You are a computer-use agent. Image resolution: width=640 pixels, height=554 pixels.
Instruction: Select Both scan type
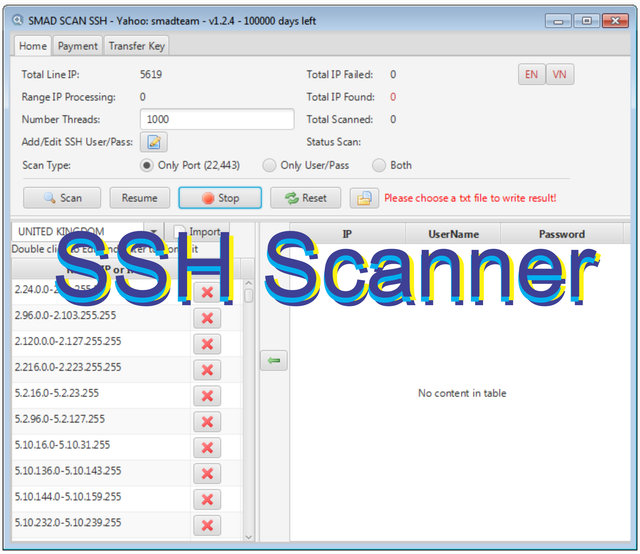392,165
